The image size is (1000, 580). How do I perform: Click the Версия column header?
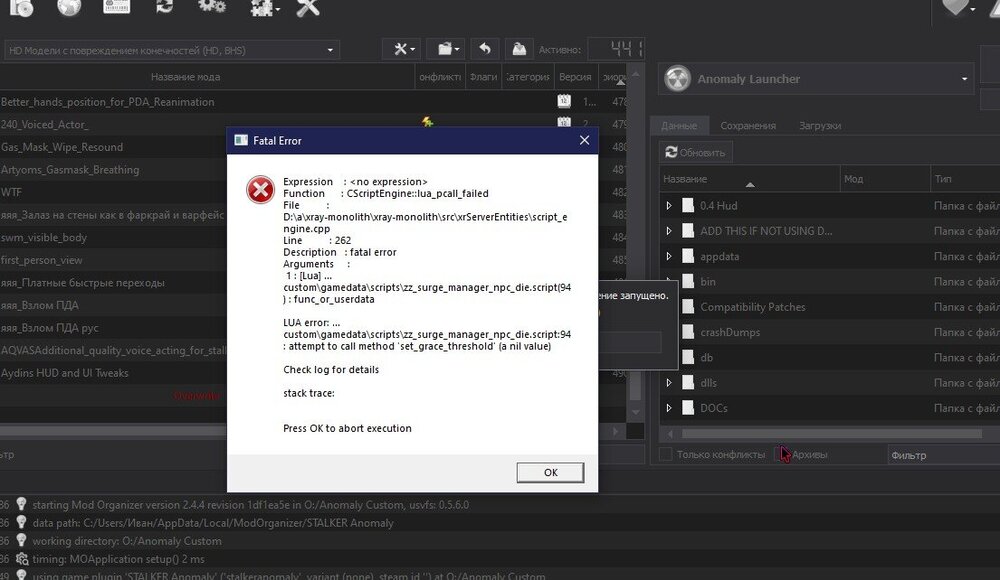[575, 76]
